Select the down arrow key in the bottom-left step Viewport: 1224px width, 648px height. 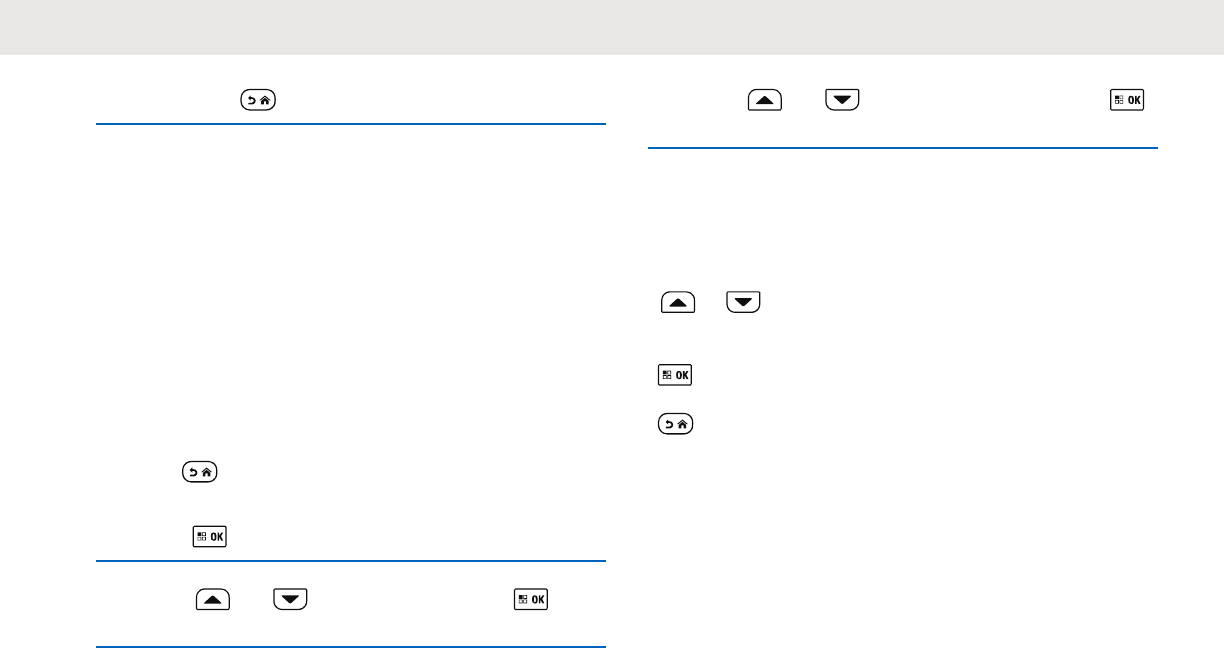[290, 600]
